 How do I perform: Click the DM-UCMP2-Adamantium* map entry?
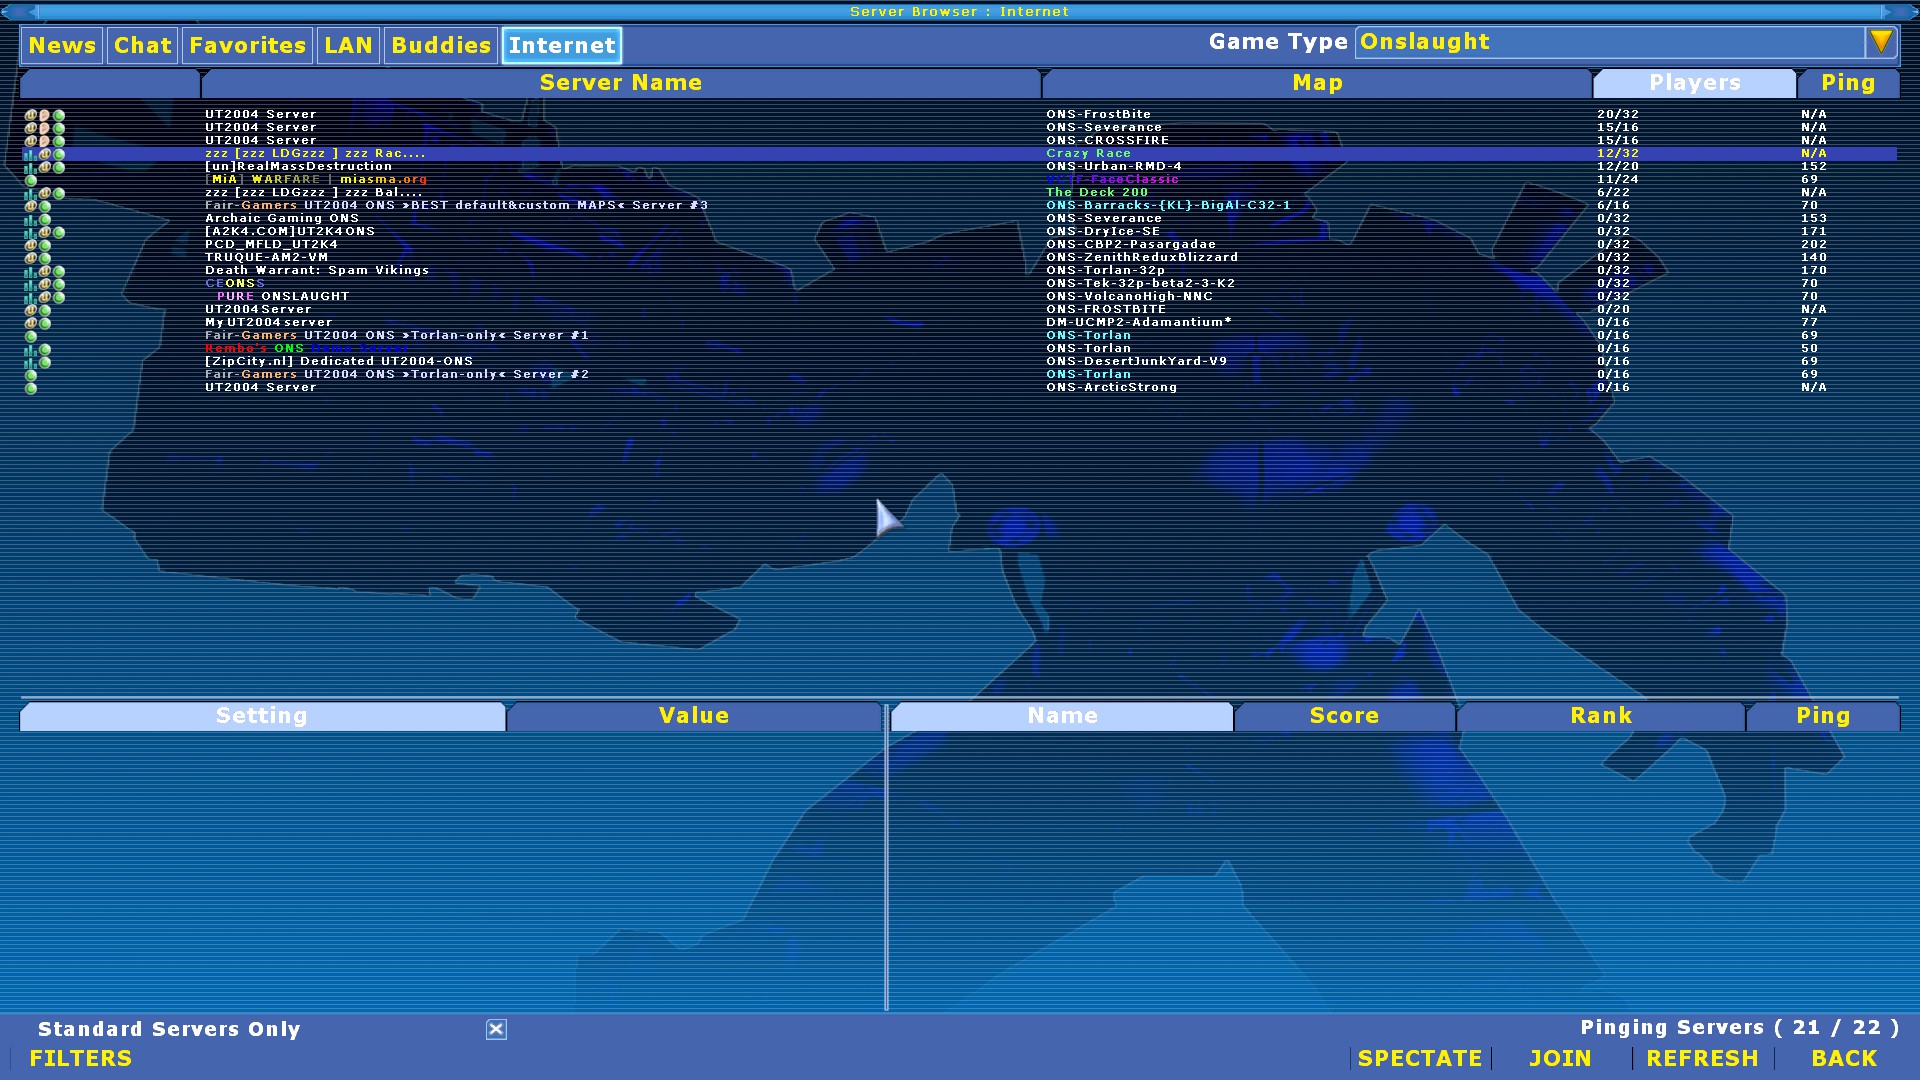1139,323
